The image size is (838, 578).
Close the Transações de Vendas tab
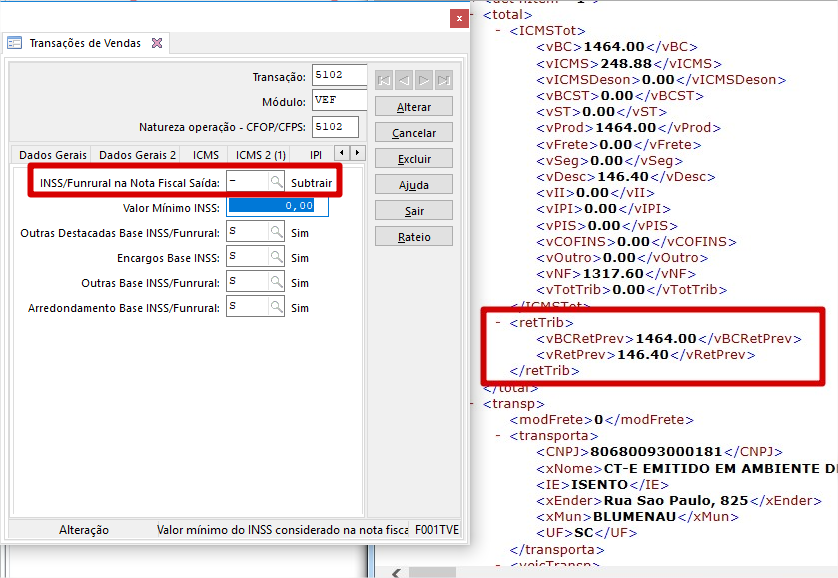pyautogui.click(x=156, y=43)
